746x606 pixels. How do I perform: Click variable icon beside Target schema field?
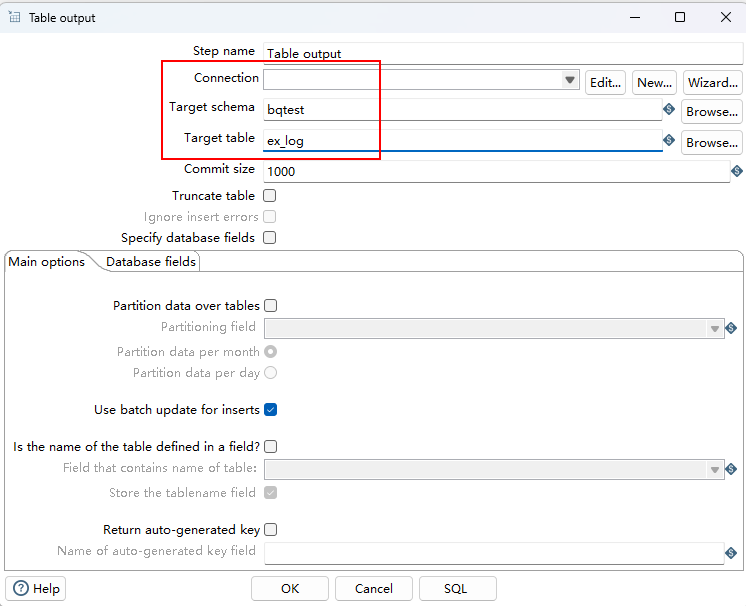669,109
